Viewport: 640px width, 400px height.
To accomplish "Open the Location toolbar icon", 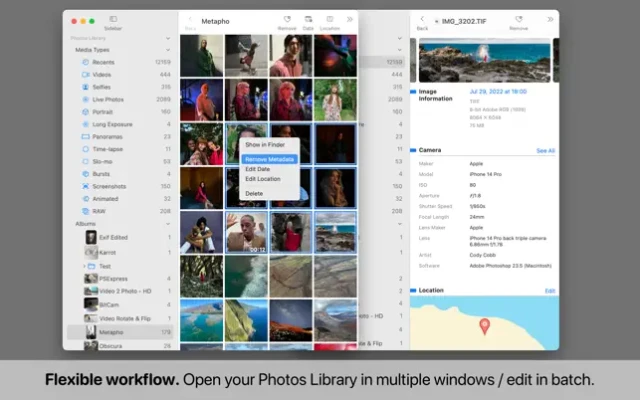I will point(330,19).
